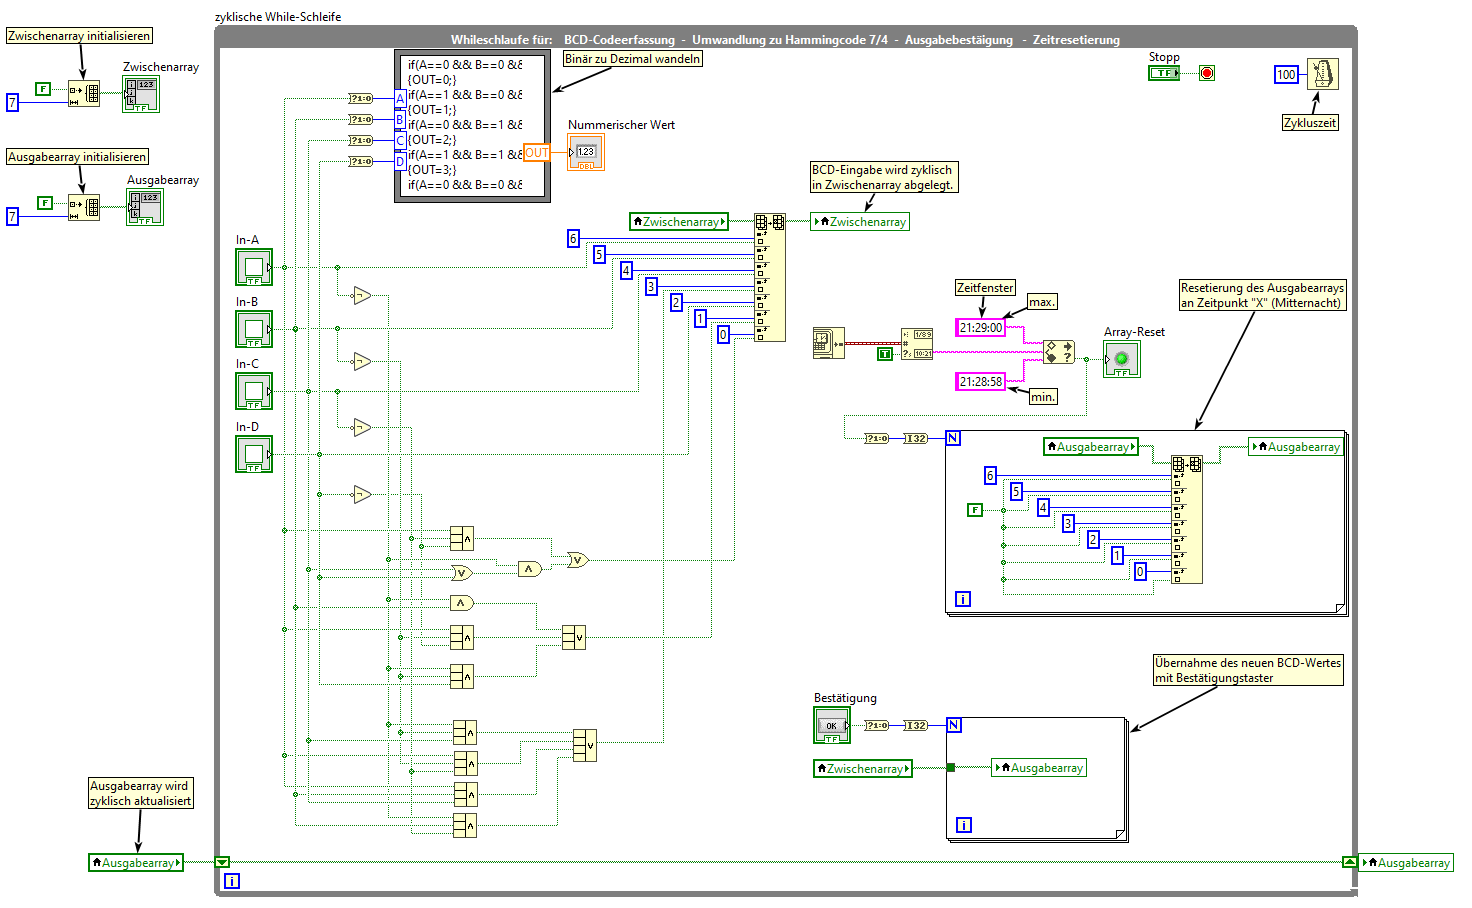
Task: Click the Replace Array Subset node in reset loop
Action: [1187, 519]
